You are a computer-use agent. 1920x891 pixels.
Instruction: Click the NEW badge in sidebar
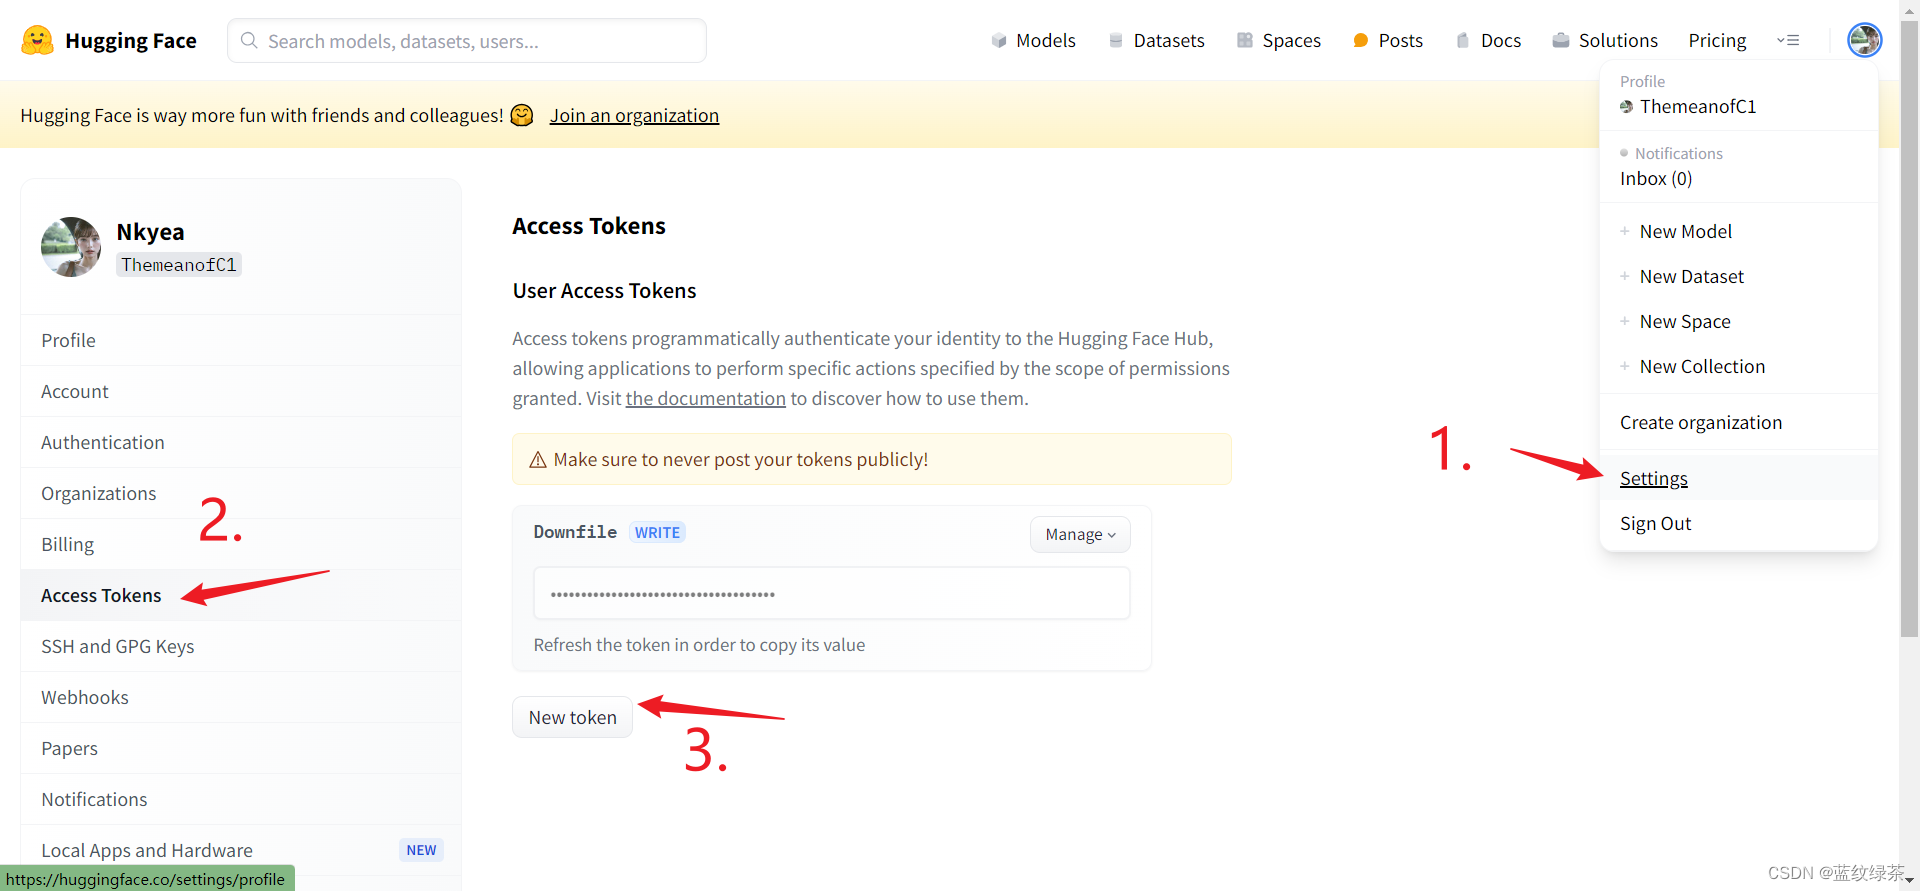pos(421,850)
